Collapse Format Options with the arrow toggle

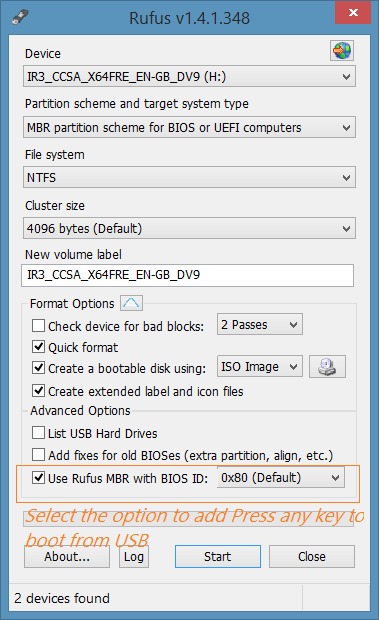tap(131, 303)
